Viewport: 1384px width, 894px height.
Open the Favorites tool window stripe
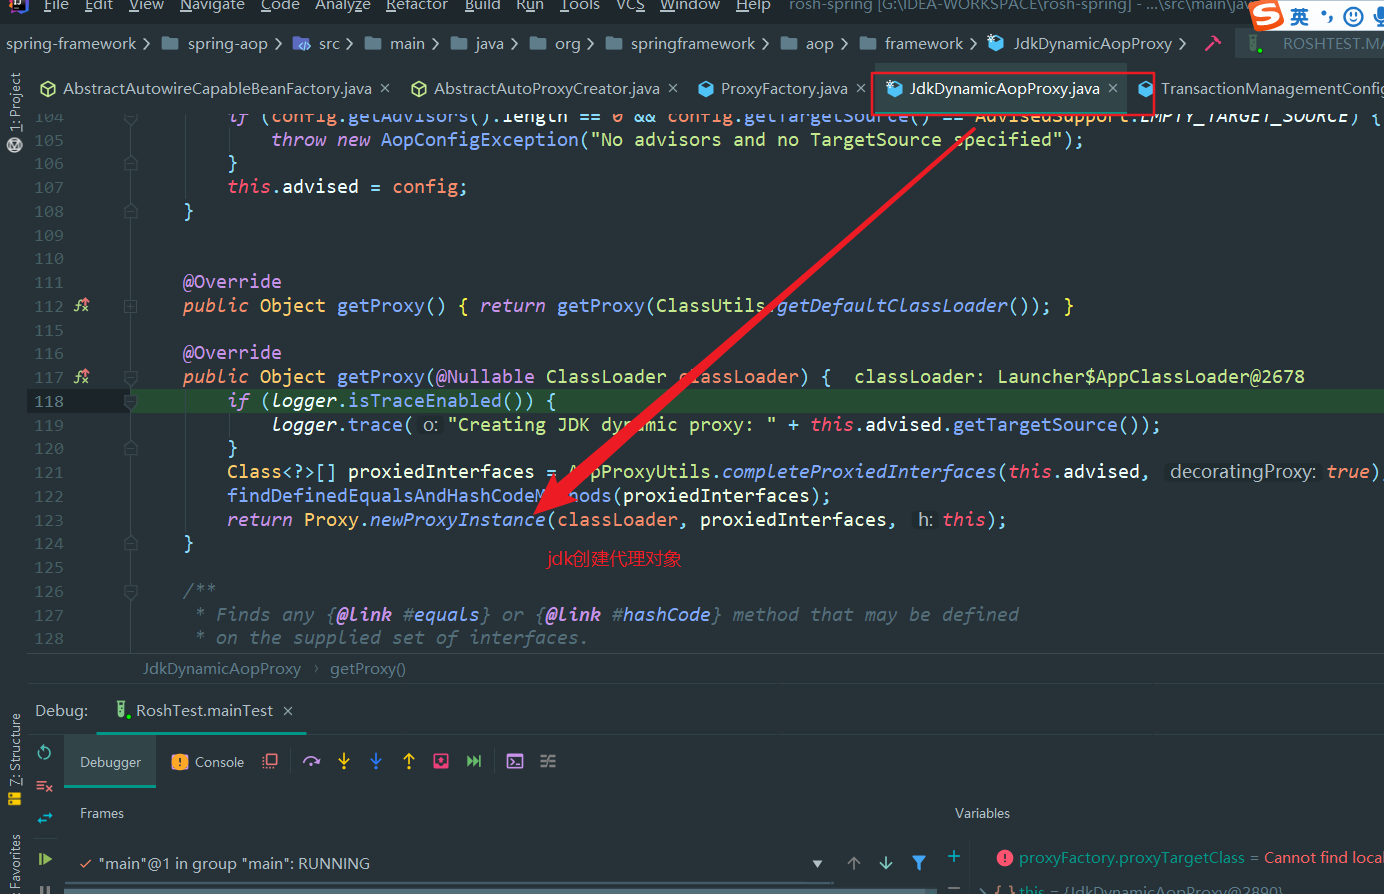(x=14, y=864)
